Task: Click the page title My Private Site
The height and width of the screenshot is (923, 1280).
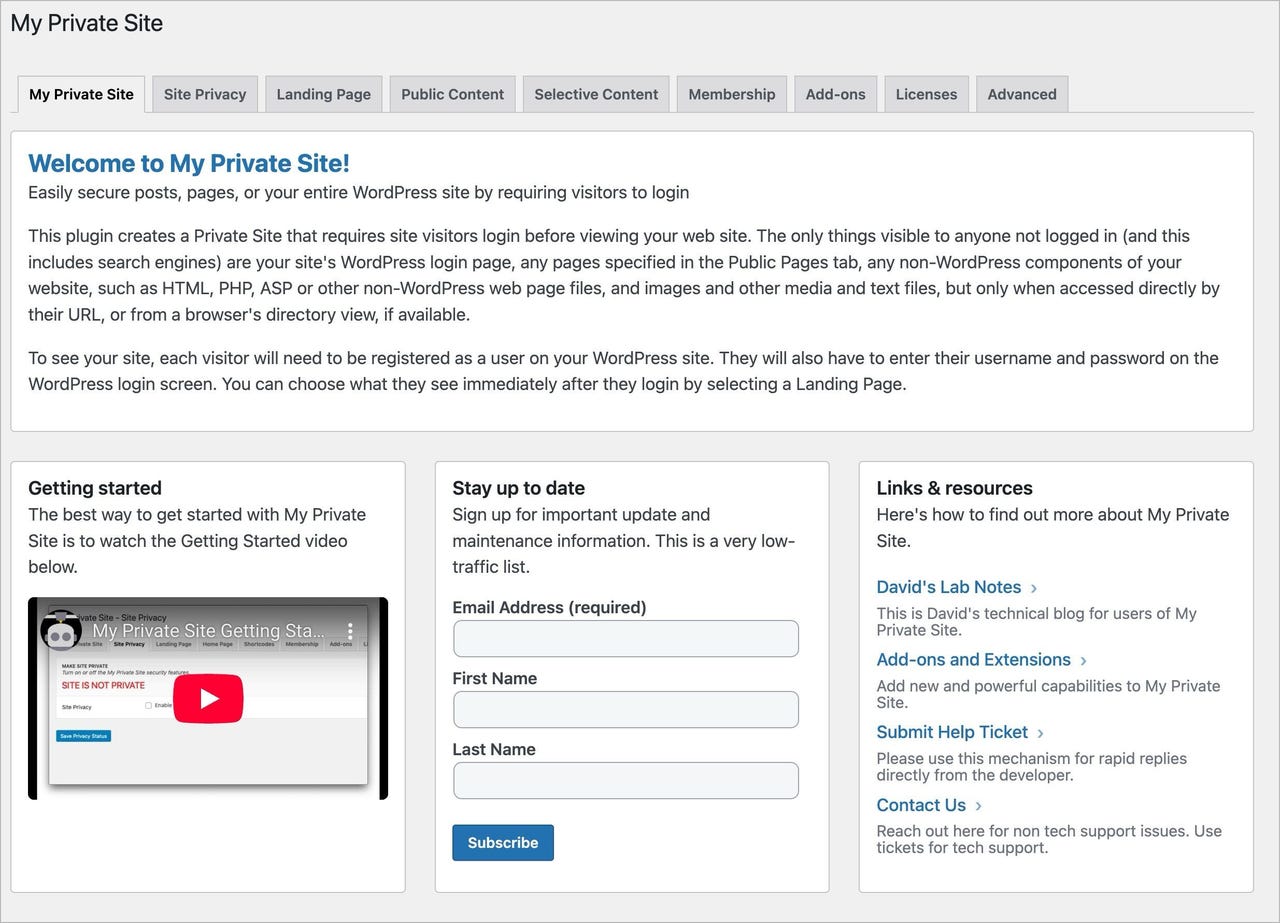Action: 87,23
